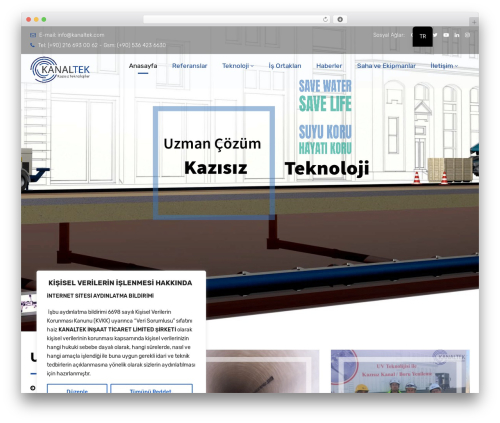Click the Sosyal Ağlar label
This screenshot has width=500, height=423.
[389, 35]
